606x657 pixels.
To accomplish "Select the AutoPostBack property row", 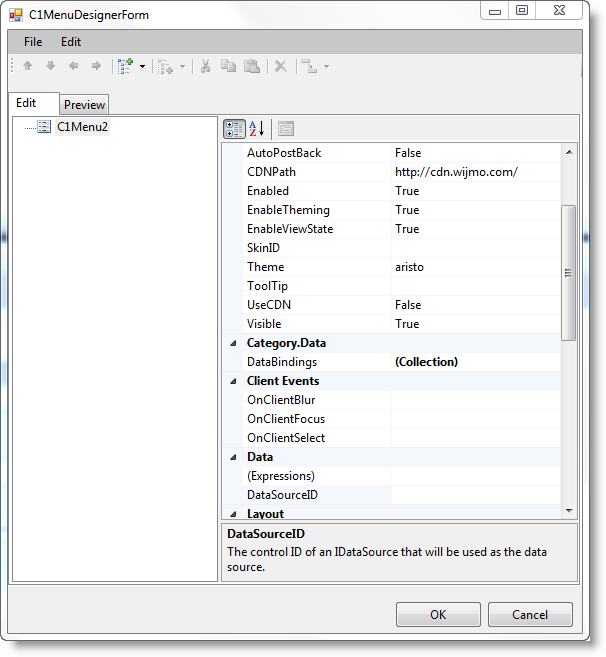I will pyautogui.click(x=401, y=153).
